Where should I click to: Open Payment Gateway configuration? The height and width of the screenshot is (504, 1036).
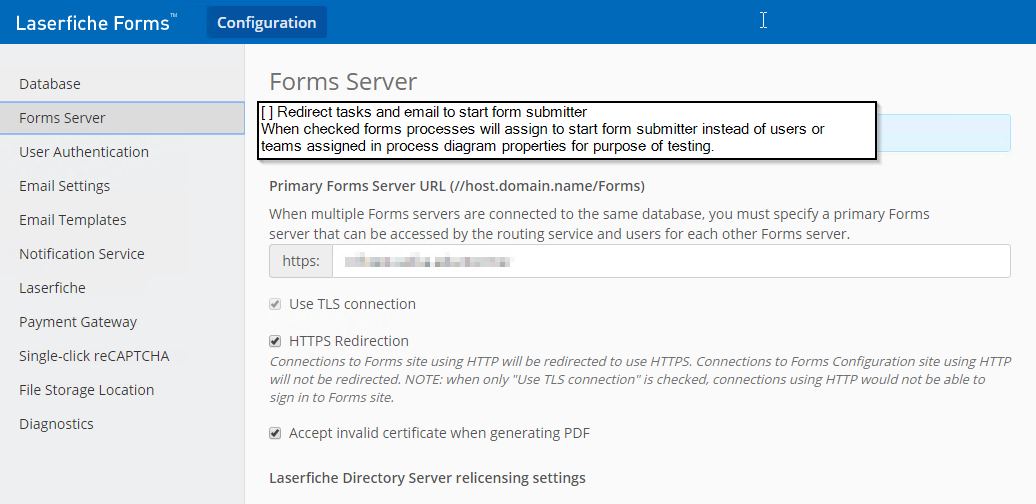pos(78,322)
